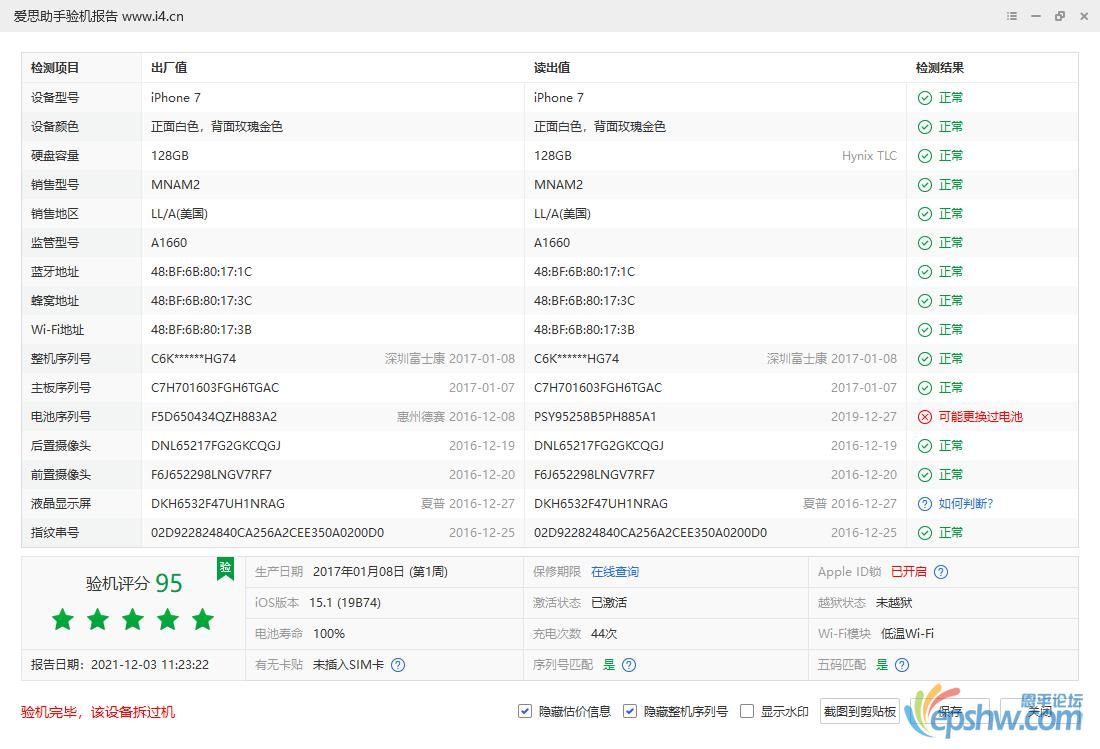Click the green check icon for 销售型号
The image size is (1100, 749).
click(x=925, y=185)
